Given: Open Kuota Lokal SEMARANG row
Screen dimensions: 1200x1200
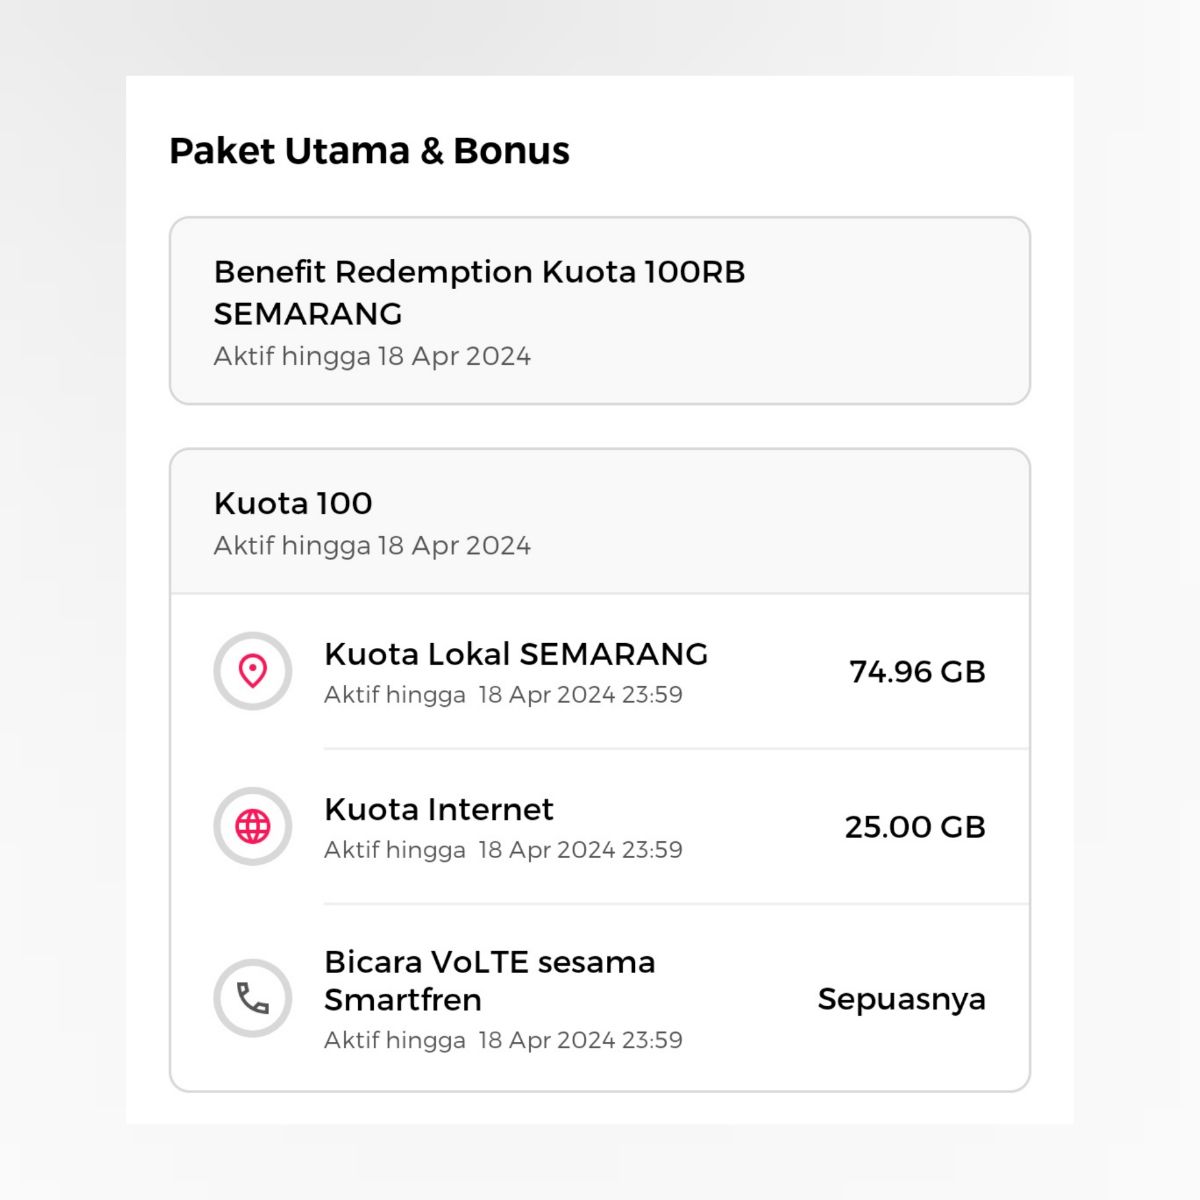Looking at the screenshot, I should [x=600, y=671].
